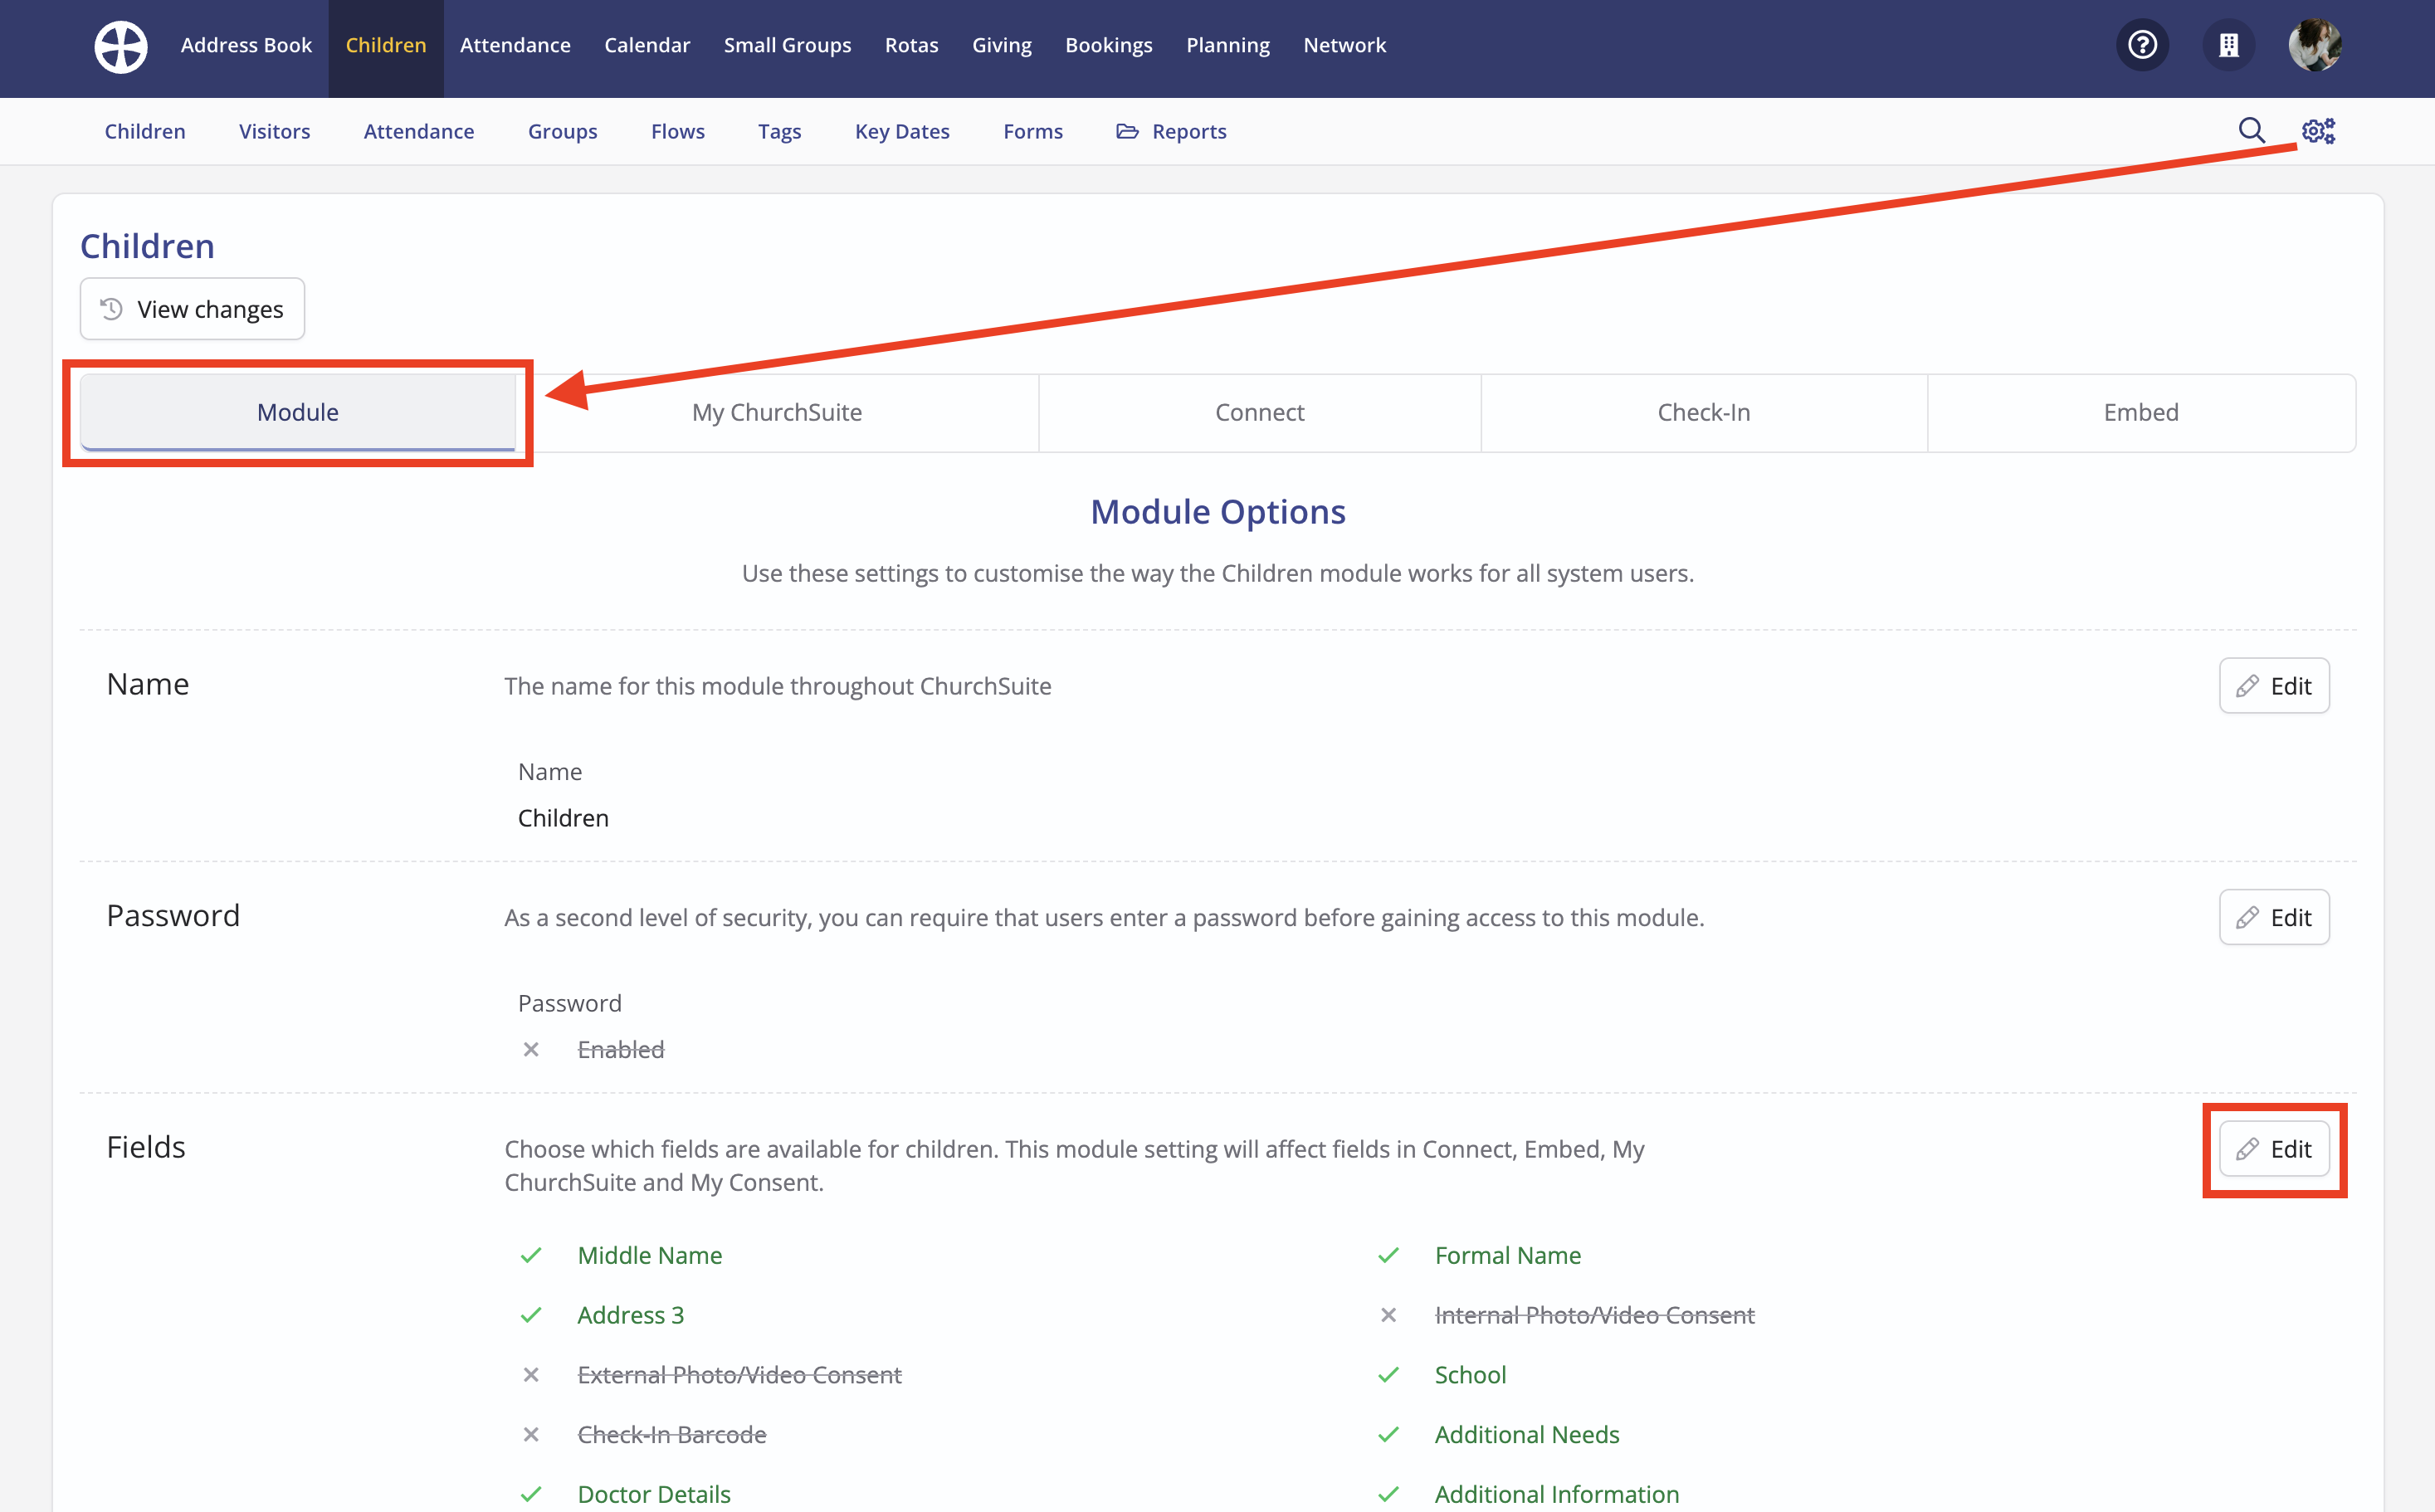The image size is (2435, 1512).
Task: Go to the Giving module
Action: click(x=1001, y=45)
